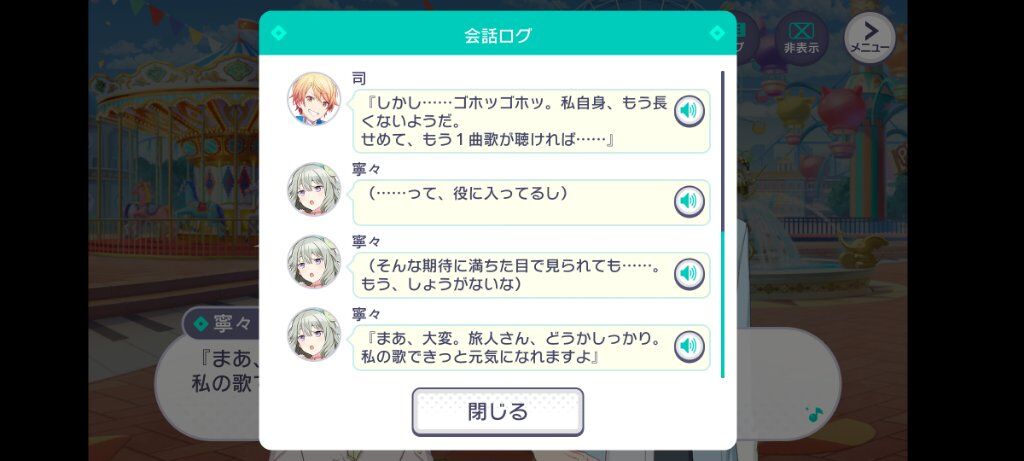This screenshot has width=1024, height=461.
Task: Click the 閉じる button
Action: click(x=498, y=412)
